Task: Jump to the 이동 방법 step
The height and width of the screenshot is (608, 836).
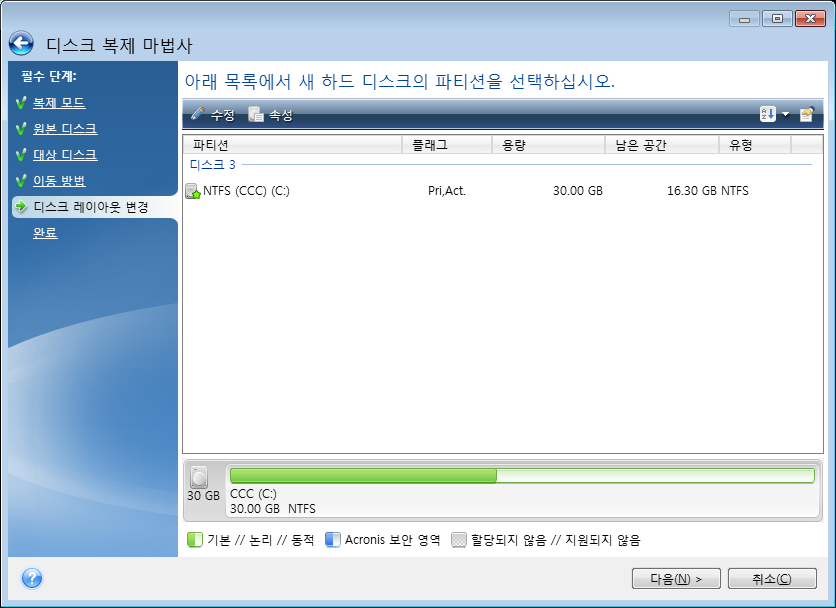Action: (x=59, y=181)
